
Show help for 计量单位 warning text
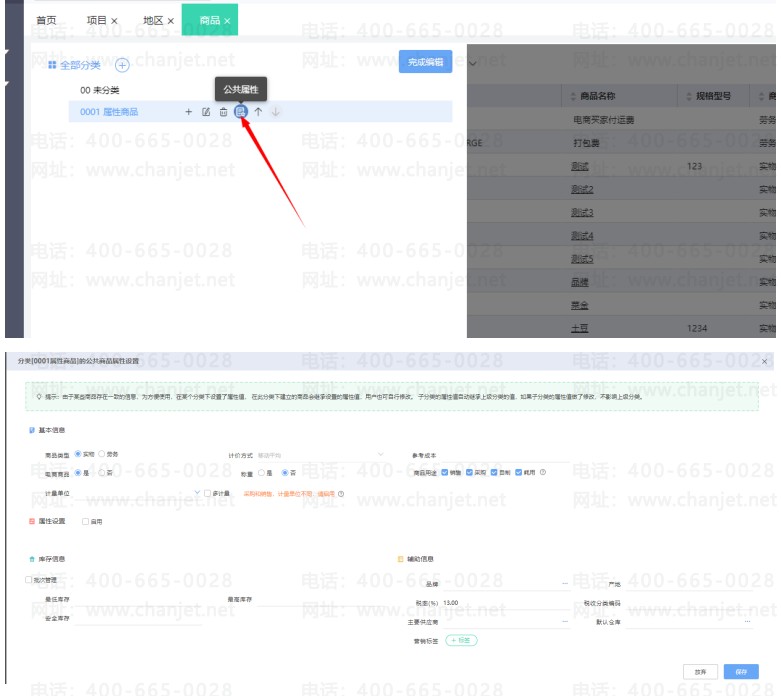pos(341,494)
